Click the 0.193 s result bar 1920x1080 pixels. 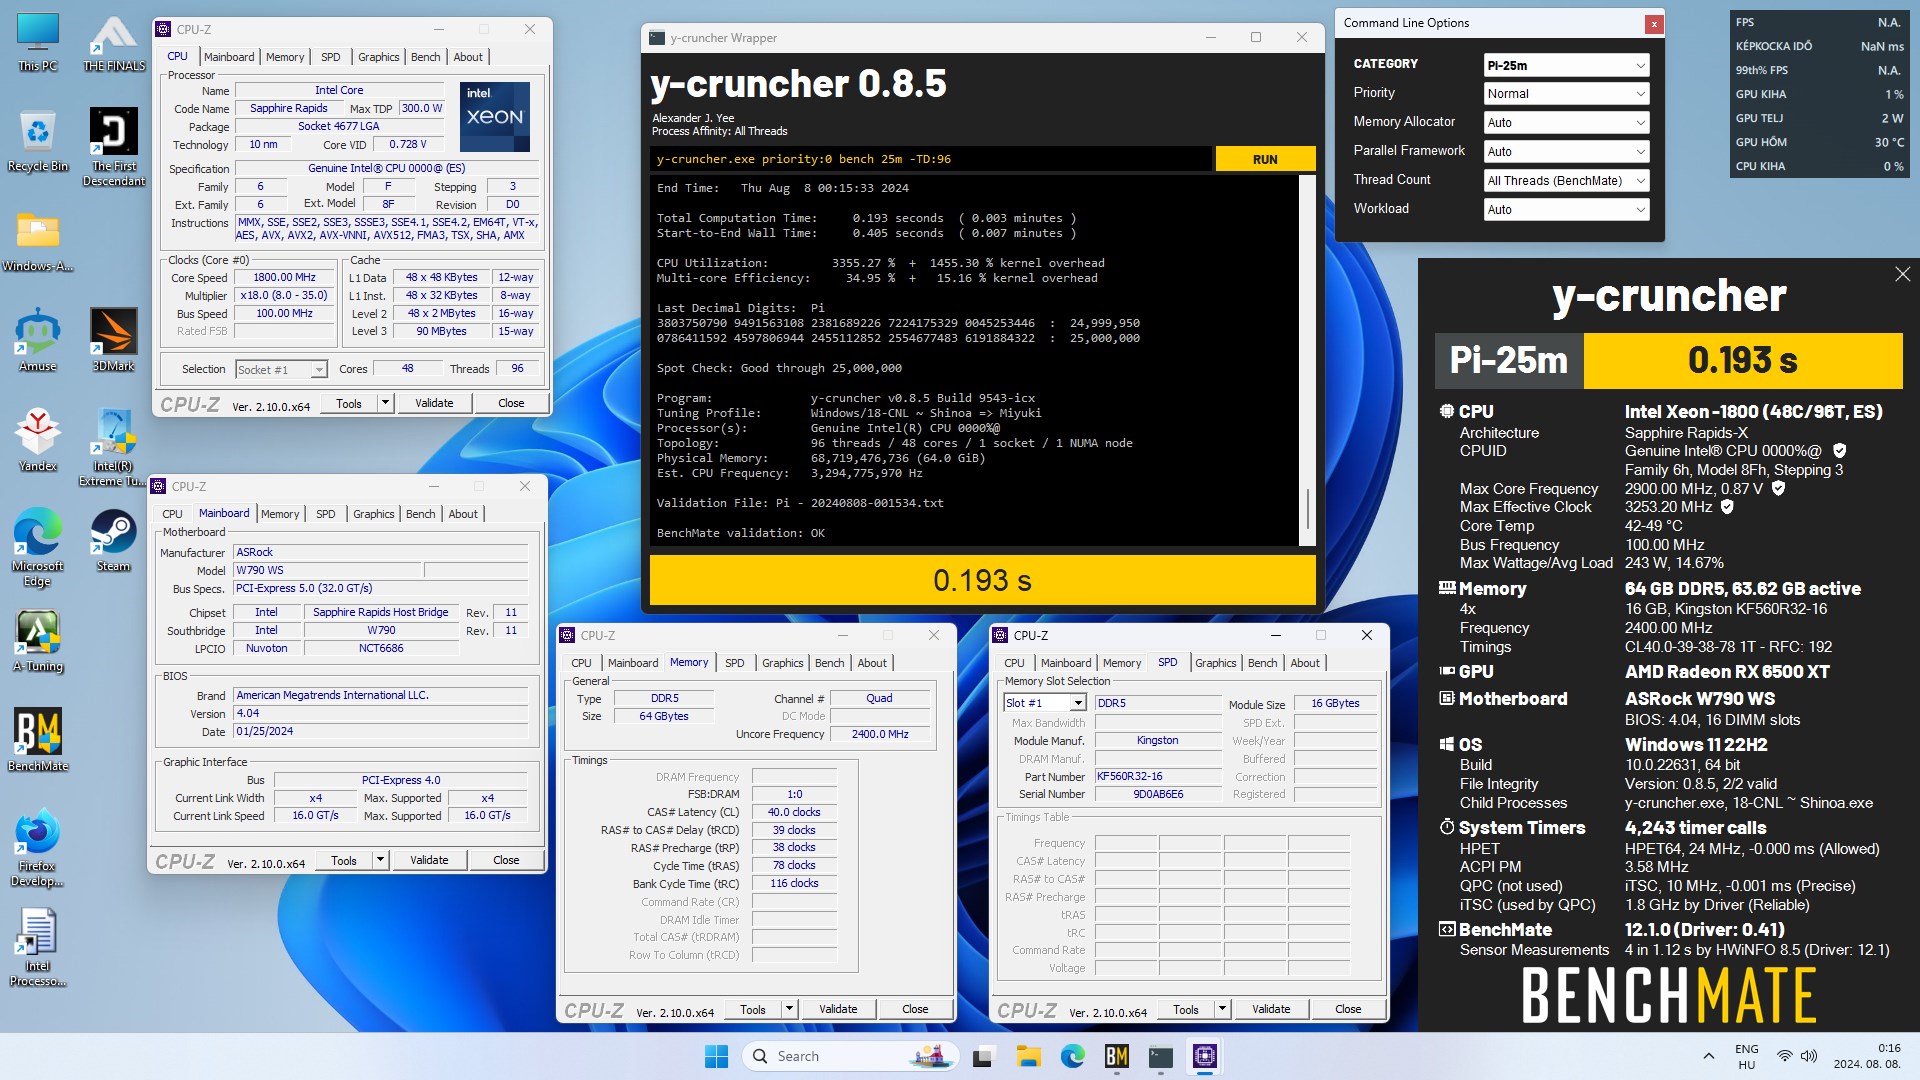(x=982, y=580)
